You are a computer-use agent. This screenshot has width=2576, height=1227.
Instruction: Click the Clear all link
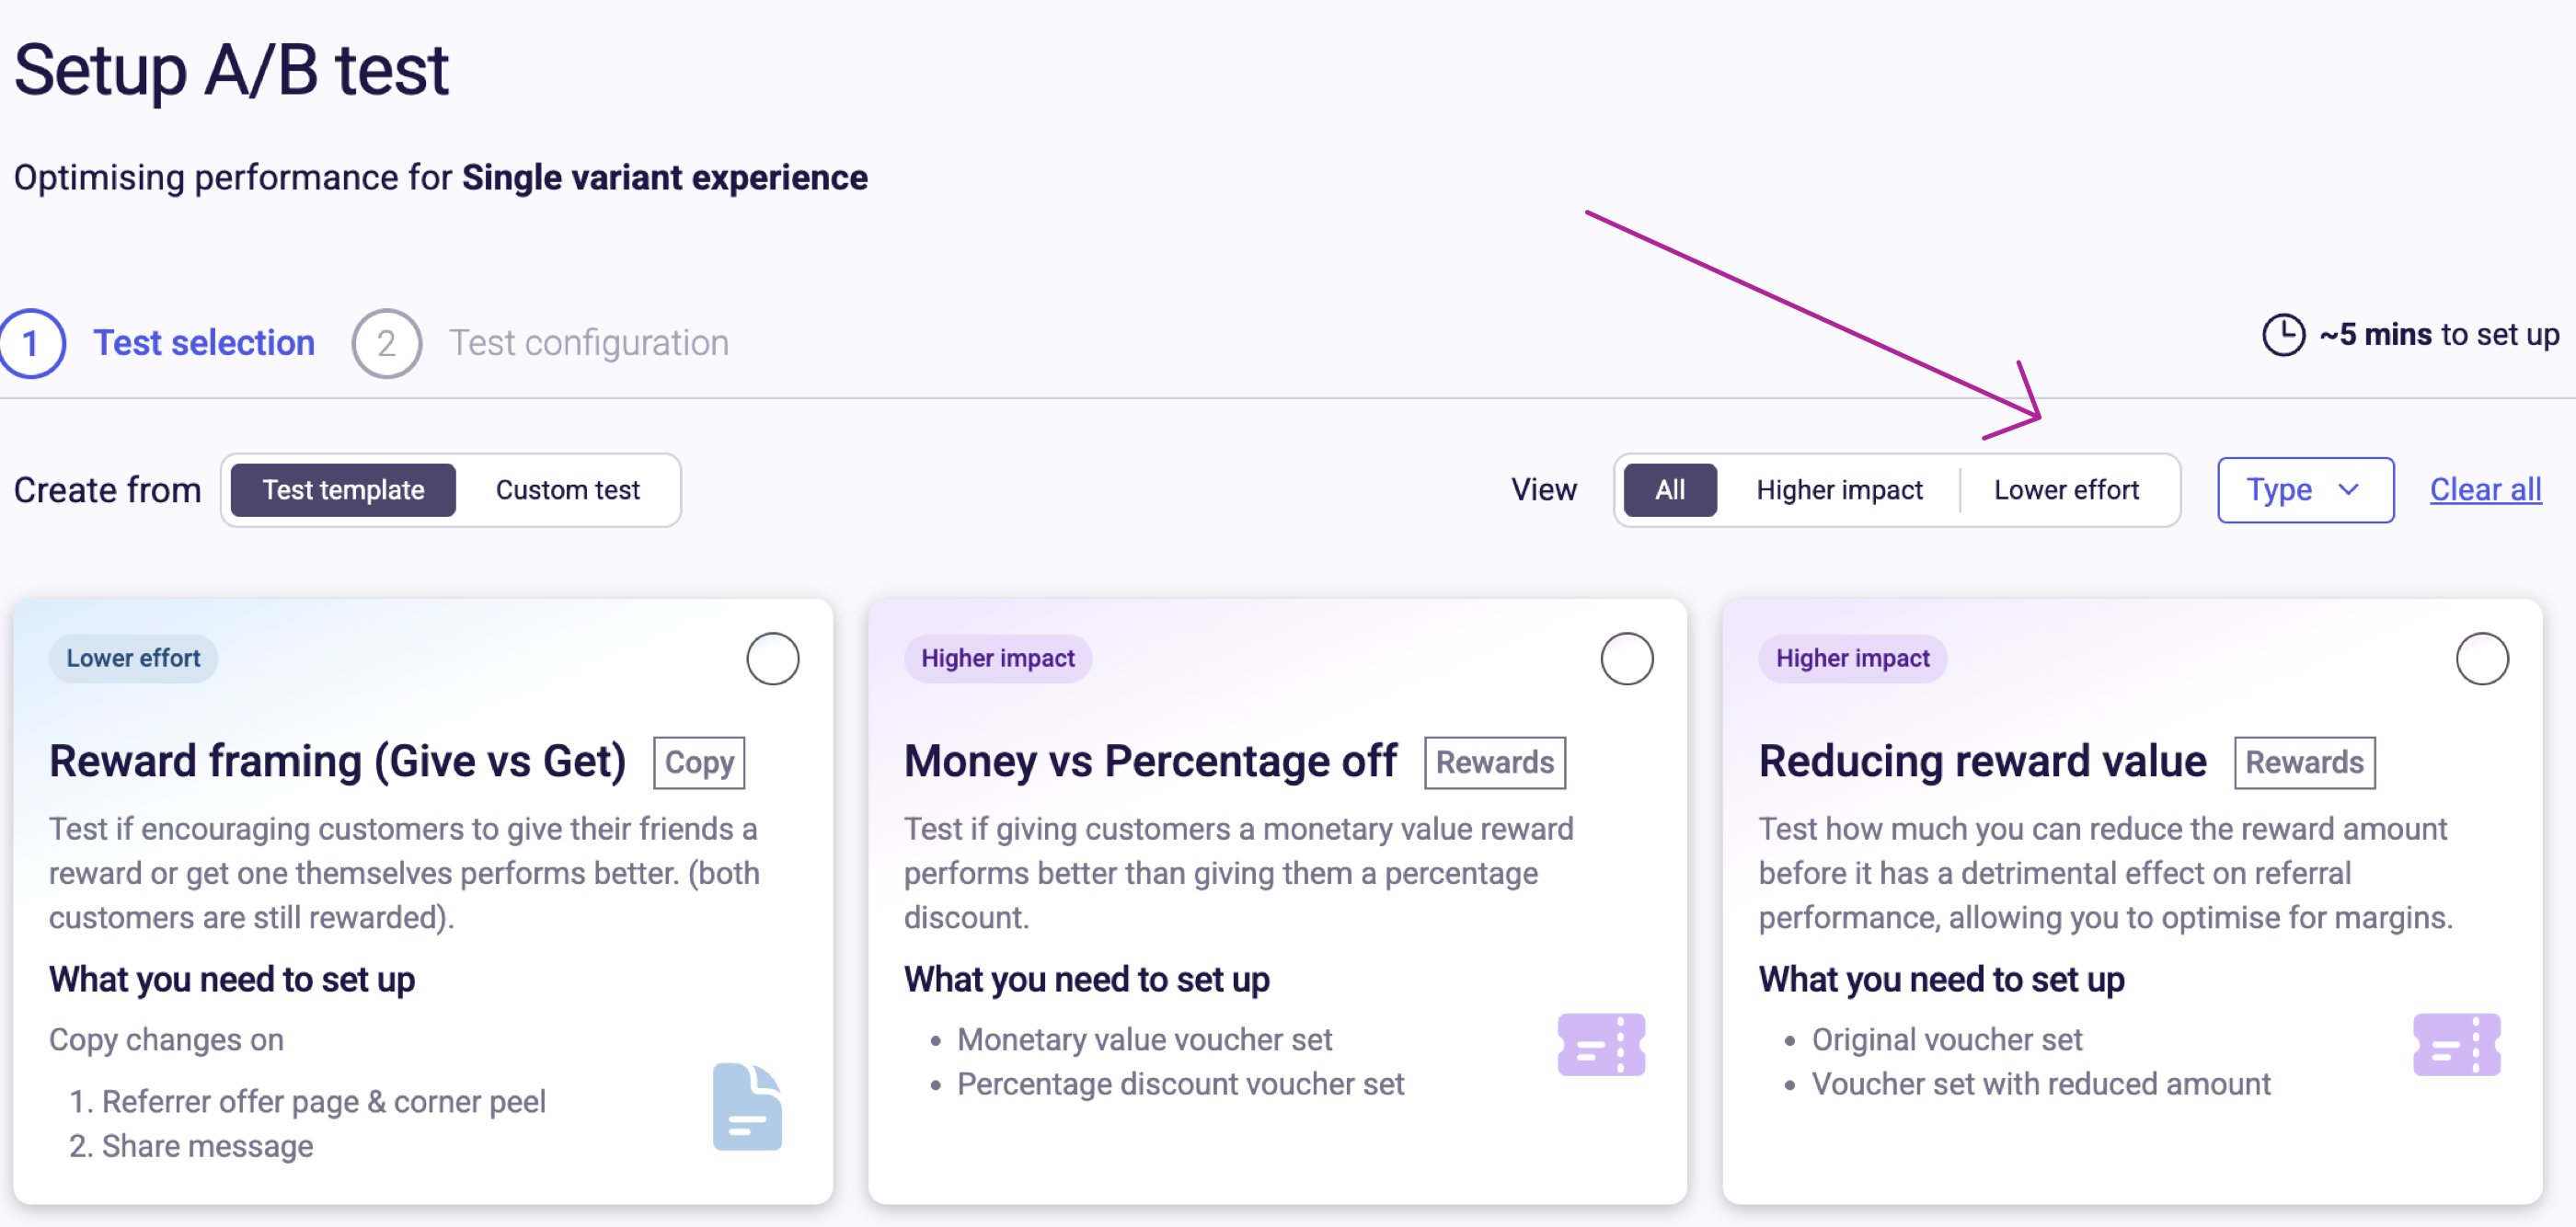(2486, 489)
